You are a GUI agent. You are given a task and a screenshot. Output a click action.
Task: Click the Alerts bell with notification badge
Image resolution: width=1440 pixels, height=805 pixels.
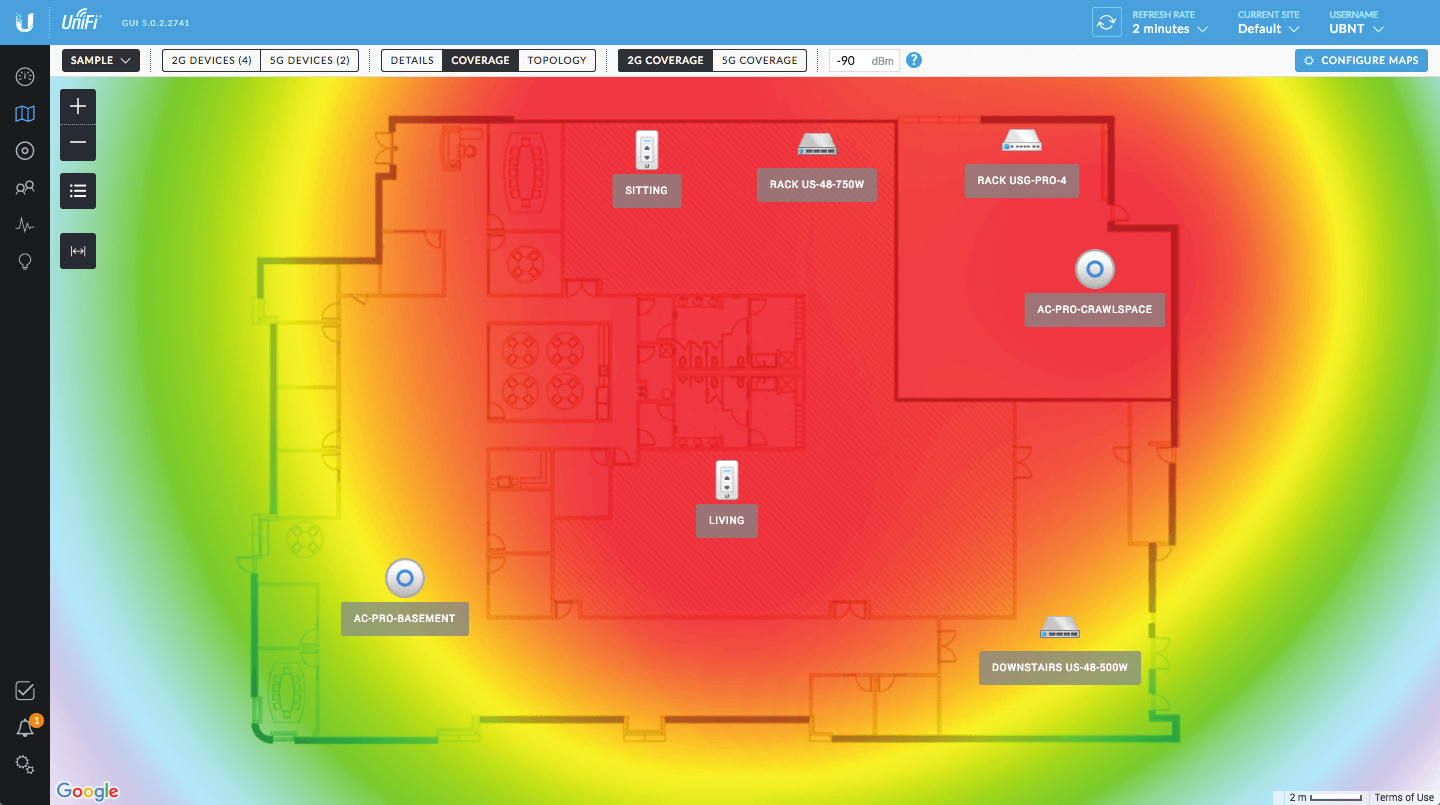pos(24,727)
